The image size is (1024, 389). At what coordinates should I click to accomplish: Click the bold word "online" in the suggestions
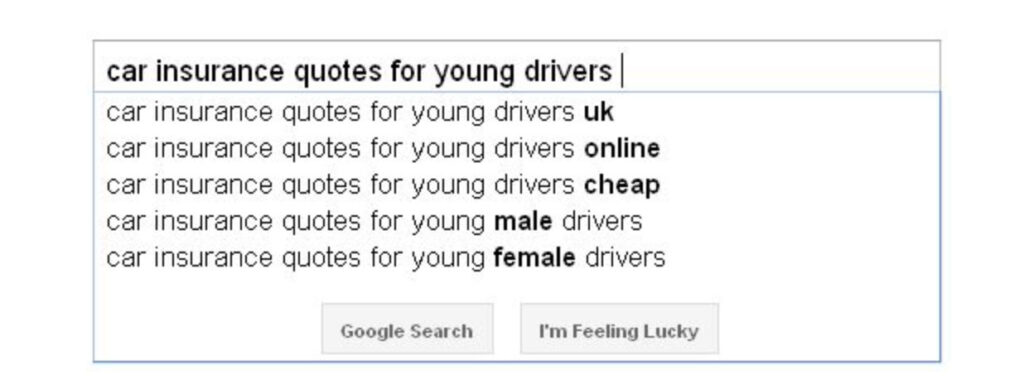coord(622,149)
